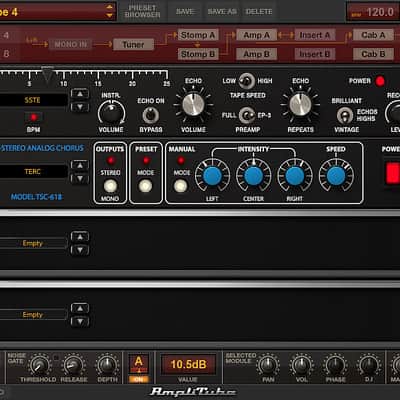400x400 pixels.
Task: Click the 10.5dB value display
Action: pos(188,364)
